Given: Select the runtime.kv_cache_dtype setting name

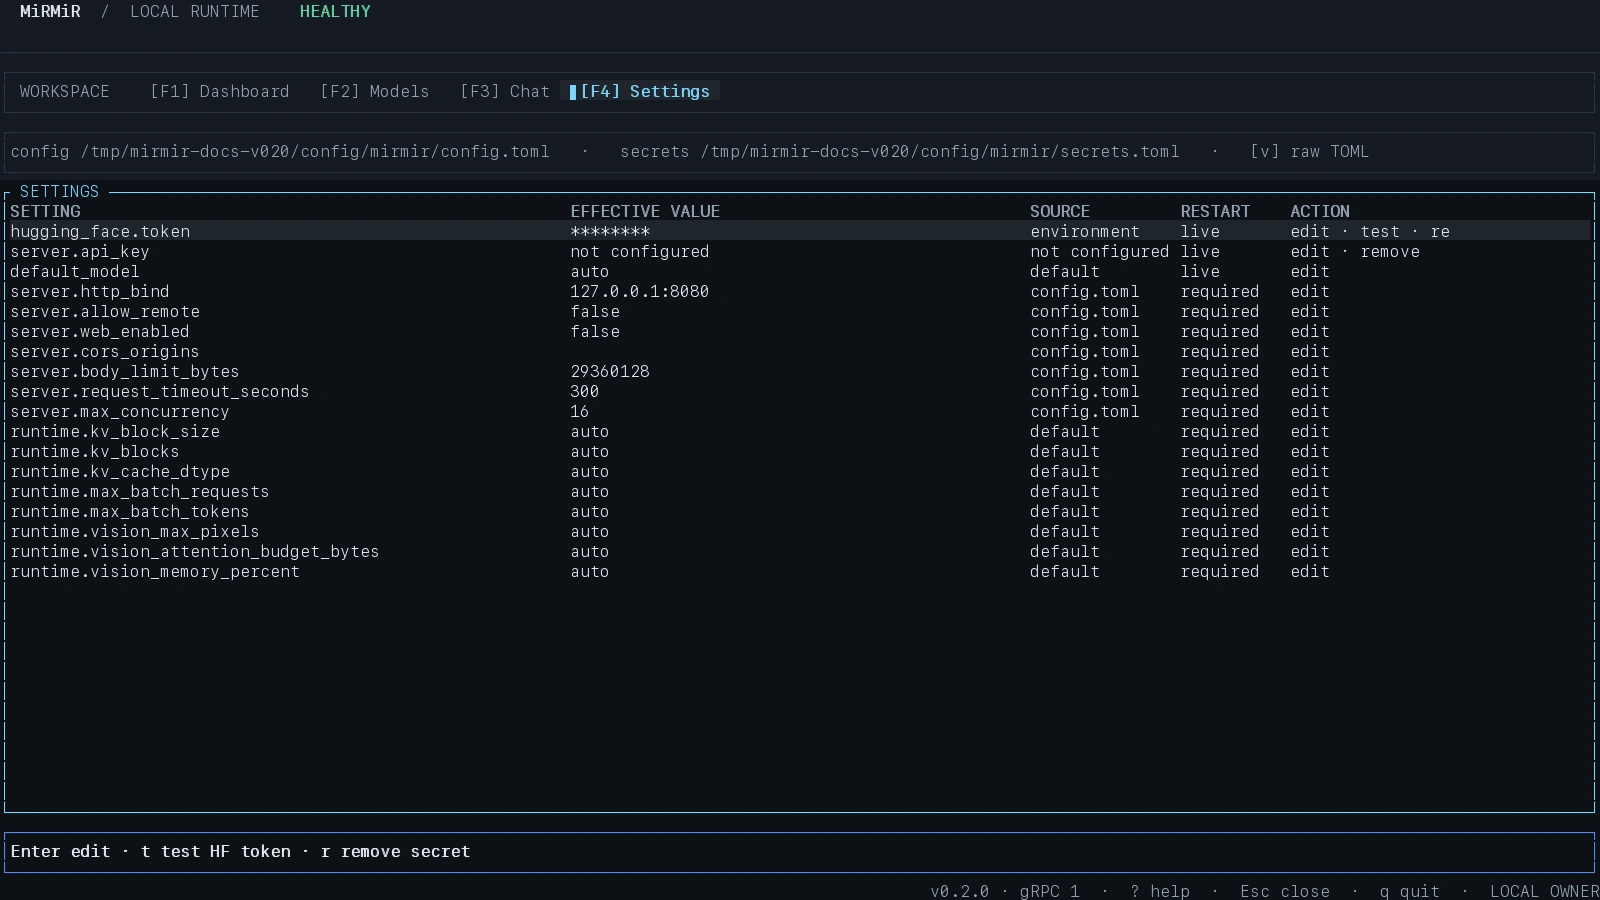Looking at the screenshot, I should (x=120, y=471).
